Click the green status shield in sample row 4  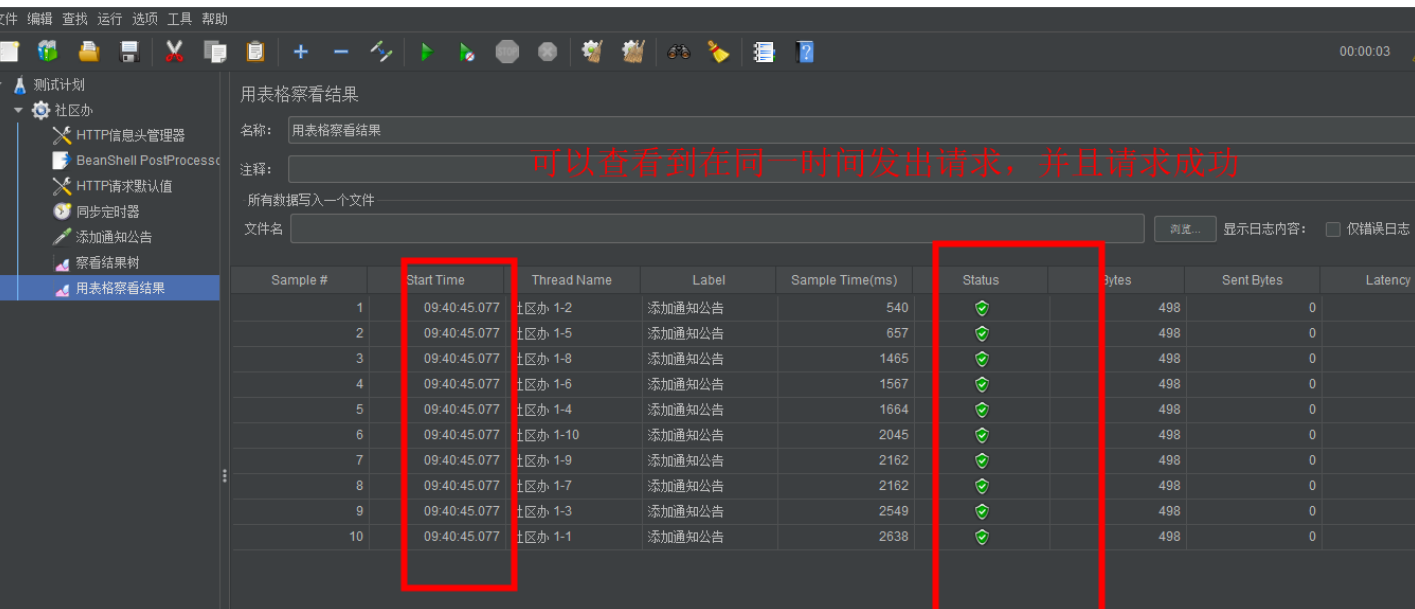click(981, 384)
